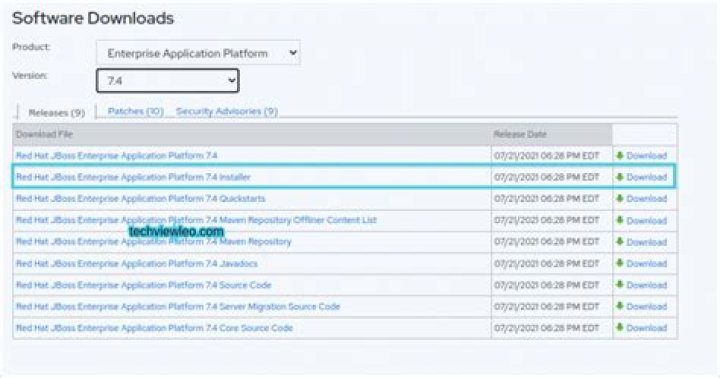Select the Releases tab

click(56, 113)
